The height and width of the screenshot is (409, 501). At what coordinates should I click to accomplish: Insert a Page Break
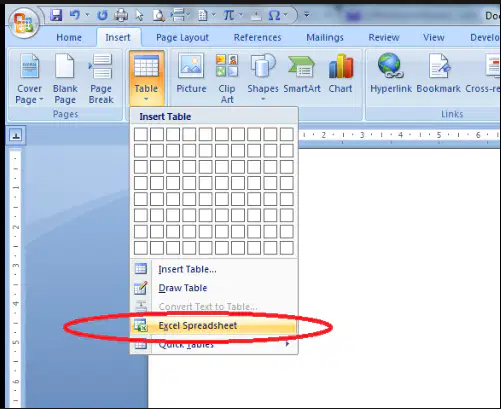(x=101, y=79)
